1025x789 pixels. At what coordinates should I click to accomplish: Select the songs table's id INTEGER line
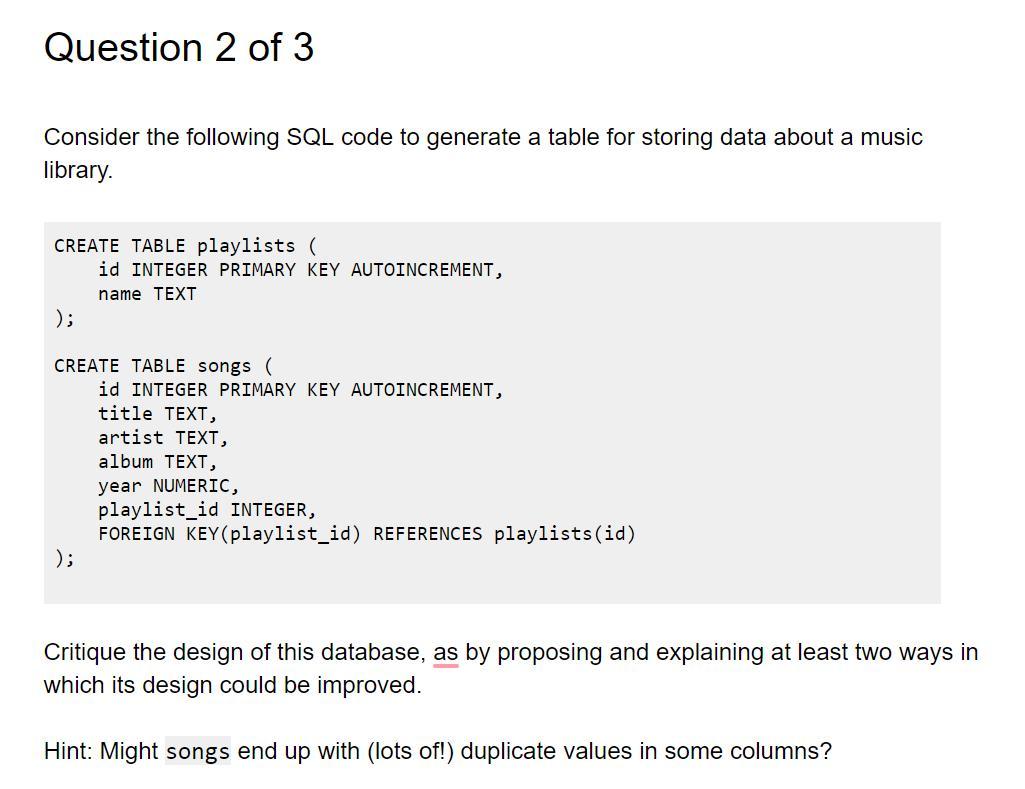tap(300, 390)
